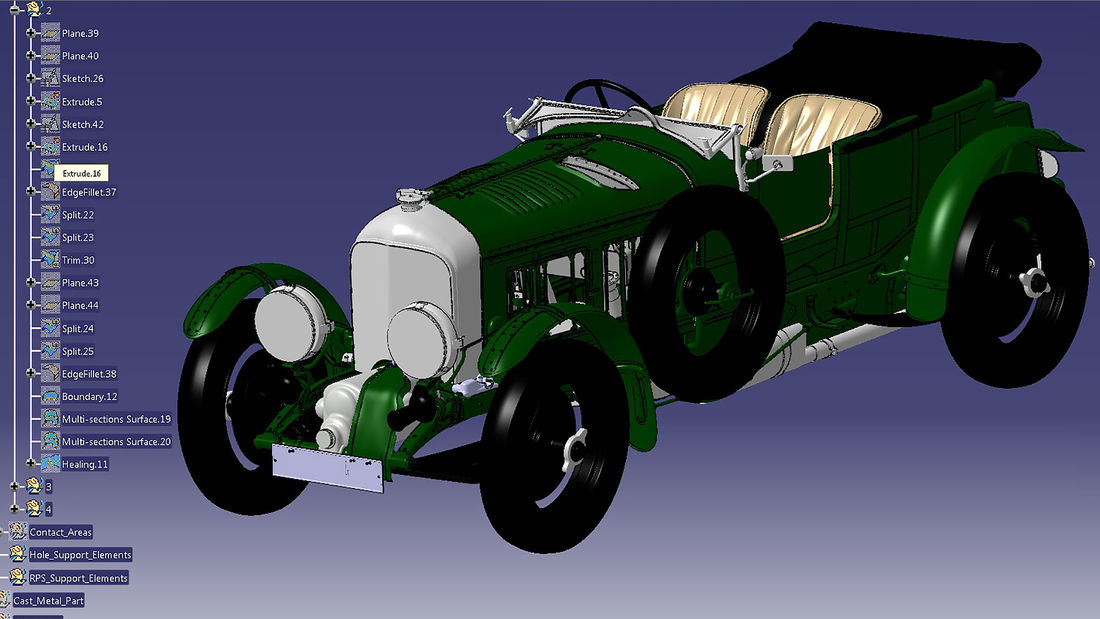Click the Healing.11 feature icon
This screenshot has width=1100, height=619.
tap(50, 464)
